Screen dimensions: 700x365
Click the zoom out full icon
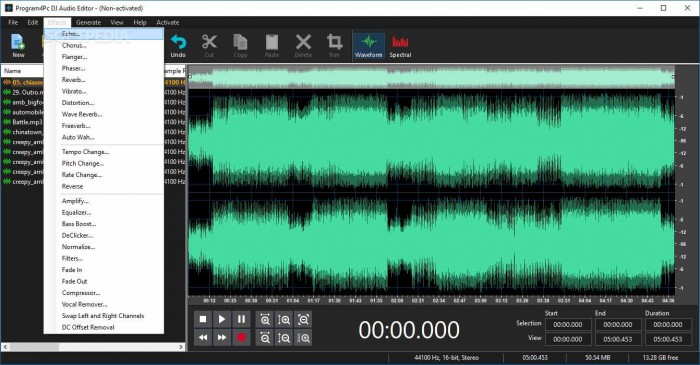pyautogui.click(x=304, y=319)
